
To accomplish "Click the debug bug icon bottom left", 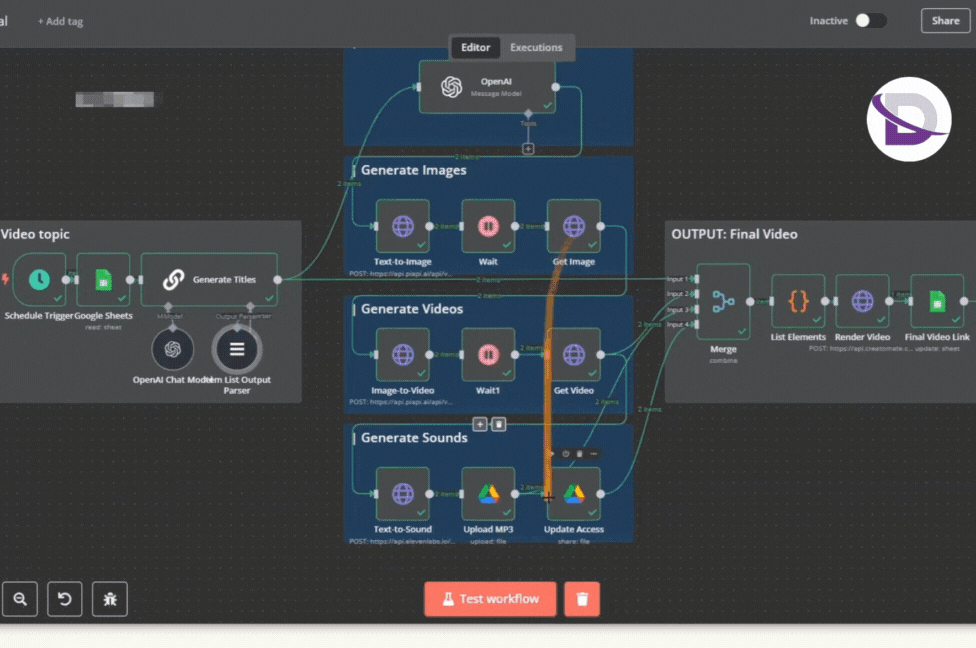I will coord(109,598).
